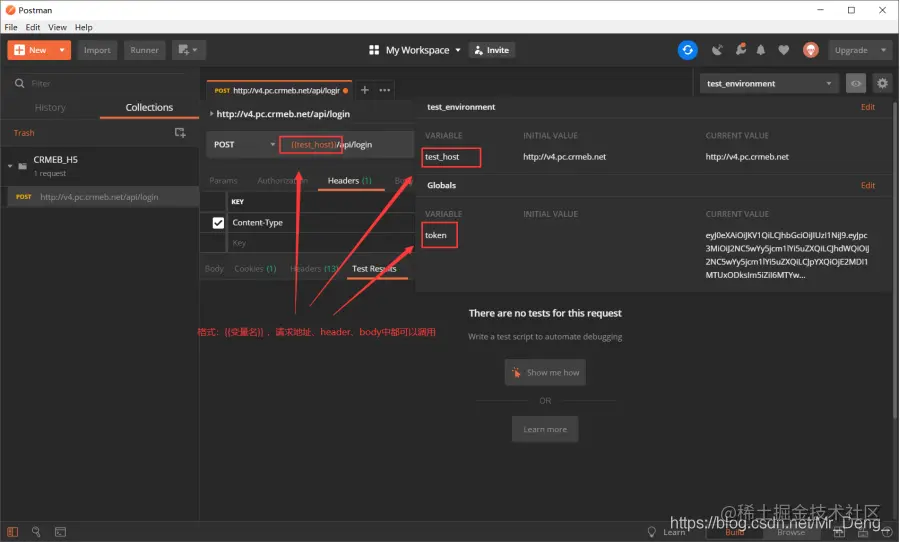Edit the test_environment variables
Image resolution: width=900 pixels, height=542 pixels.
[868, 107]
